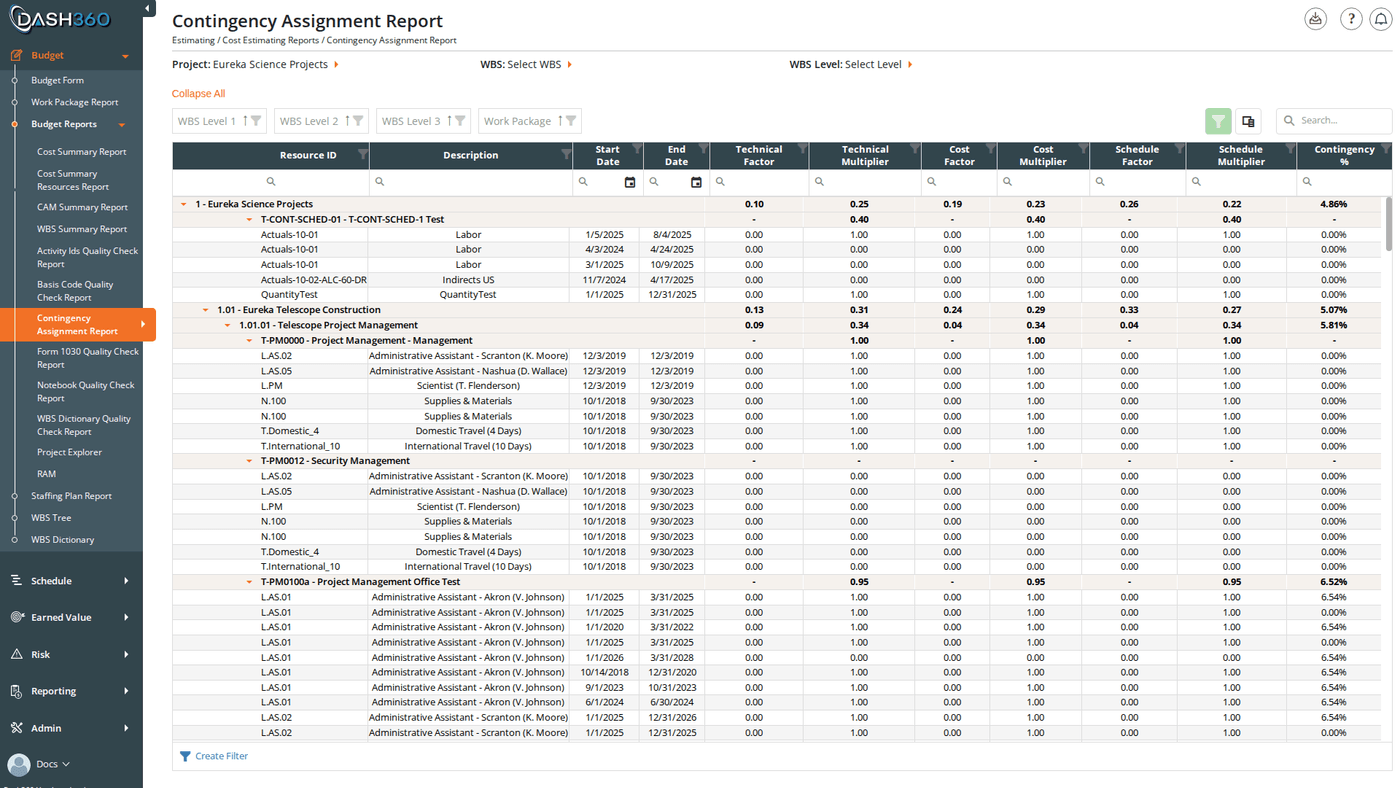Expand the Reporting menu

(126, 691)
